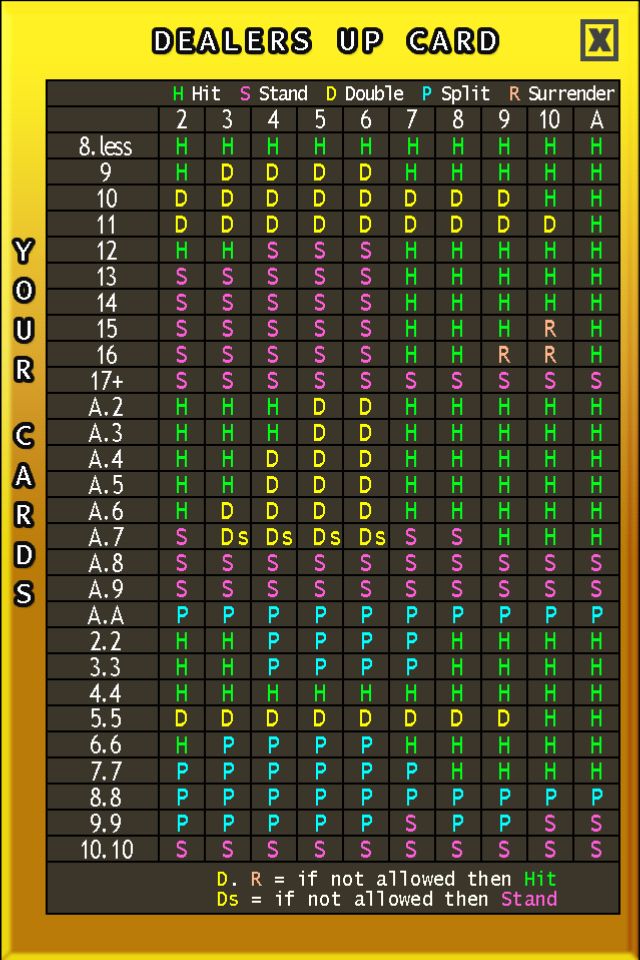Viewport: 640px width, 960px height.
Task: Click the H cell for 12 versus dealer 2
Action: click(182, 250)
